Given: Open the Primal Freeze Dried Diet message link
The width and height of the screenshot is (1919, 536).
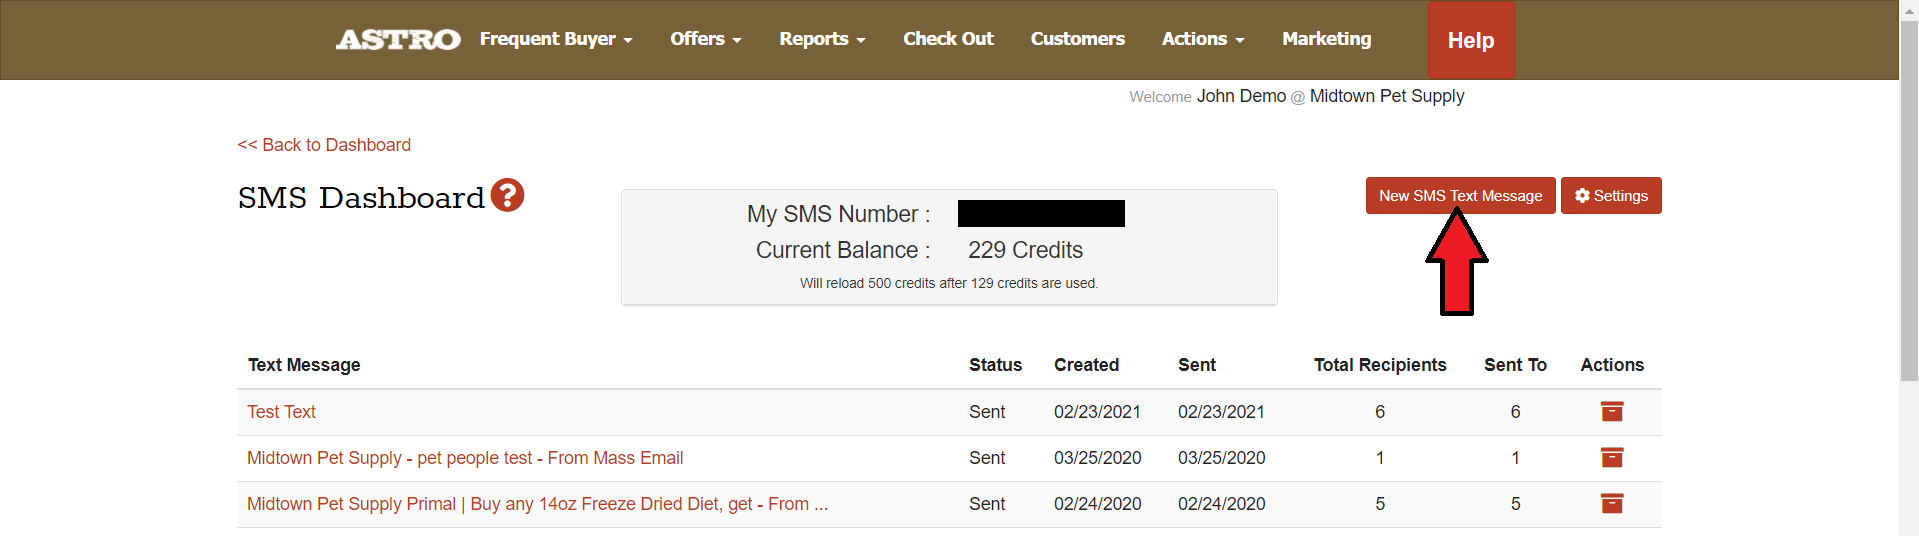Looking at the screenshot, I should coord(537,504).
